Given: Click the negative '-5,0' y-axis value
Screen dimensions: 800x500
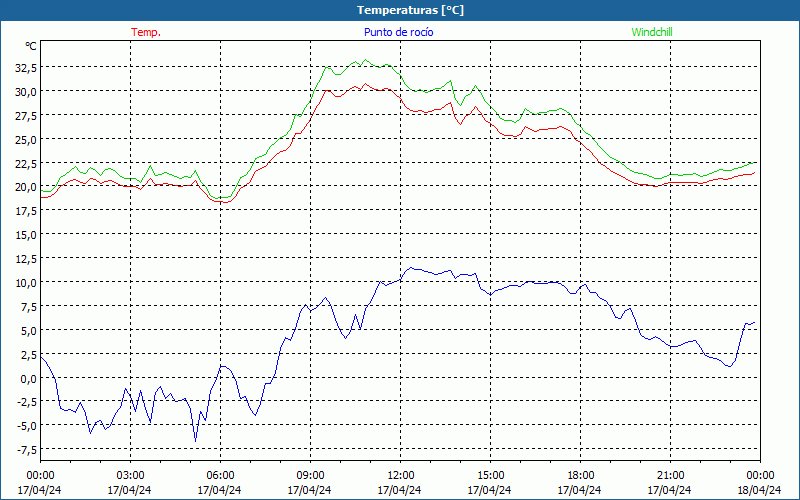Looking at the screenshot, I should coord(27,426).
